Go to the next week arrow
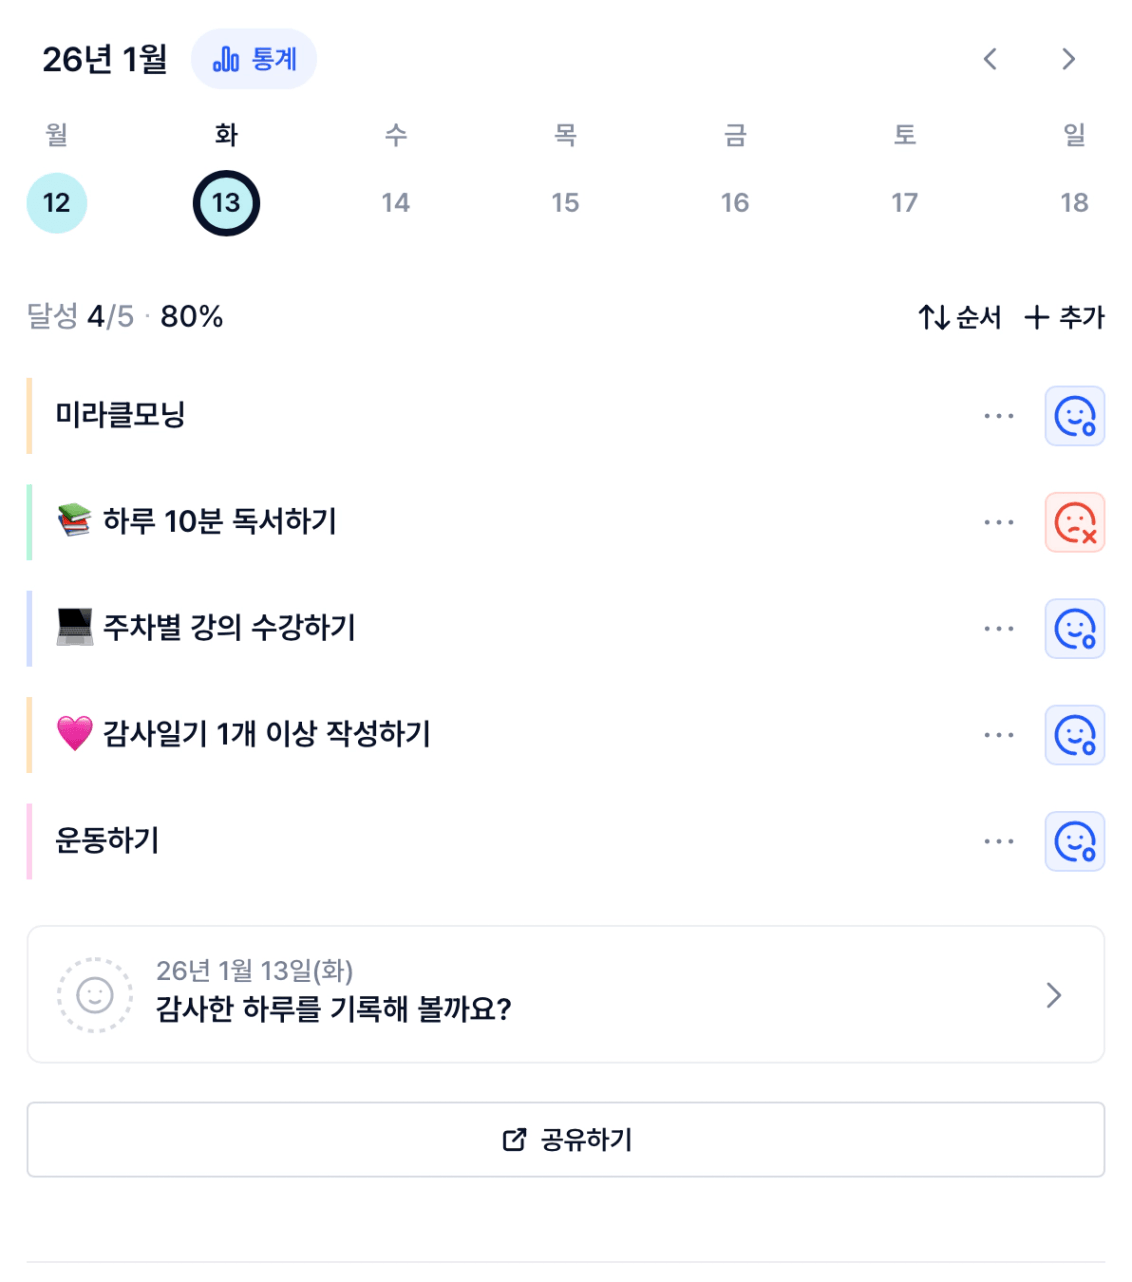1132x1282 pixels. pyautogui.click(x=1068, y=60)
